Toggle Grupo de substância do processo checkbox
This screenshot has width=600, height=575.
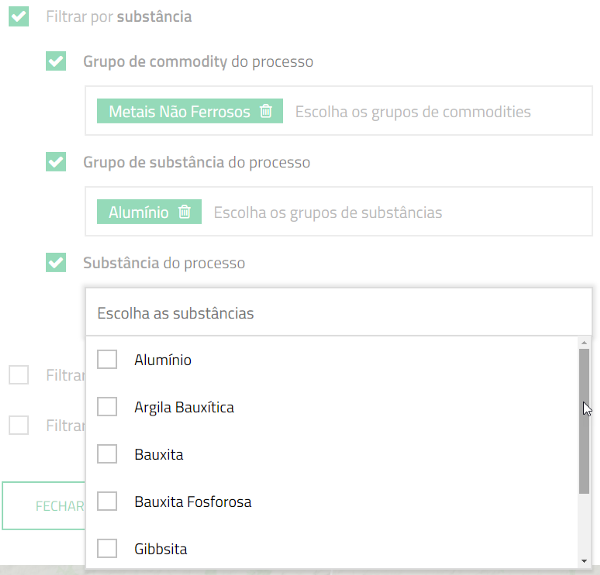pyautogui.click(x=56, y=162)
